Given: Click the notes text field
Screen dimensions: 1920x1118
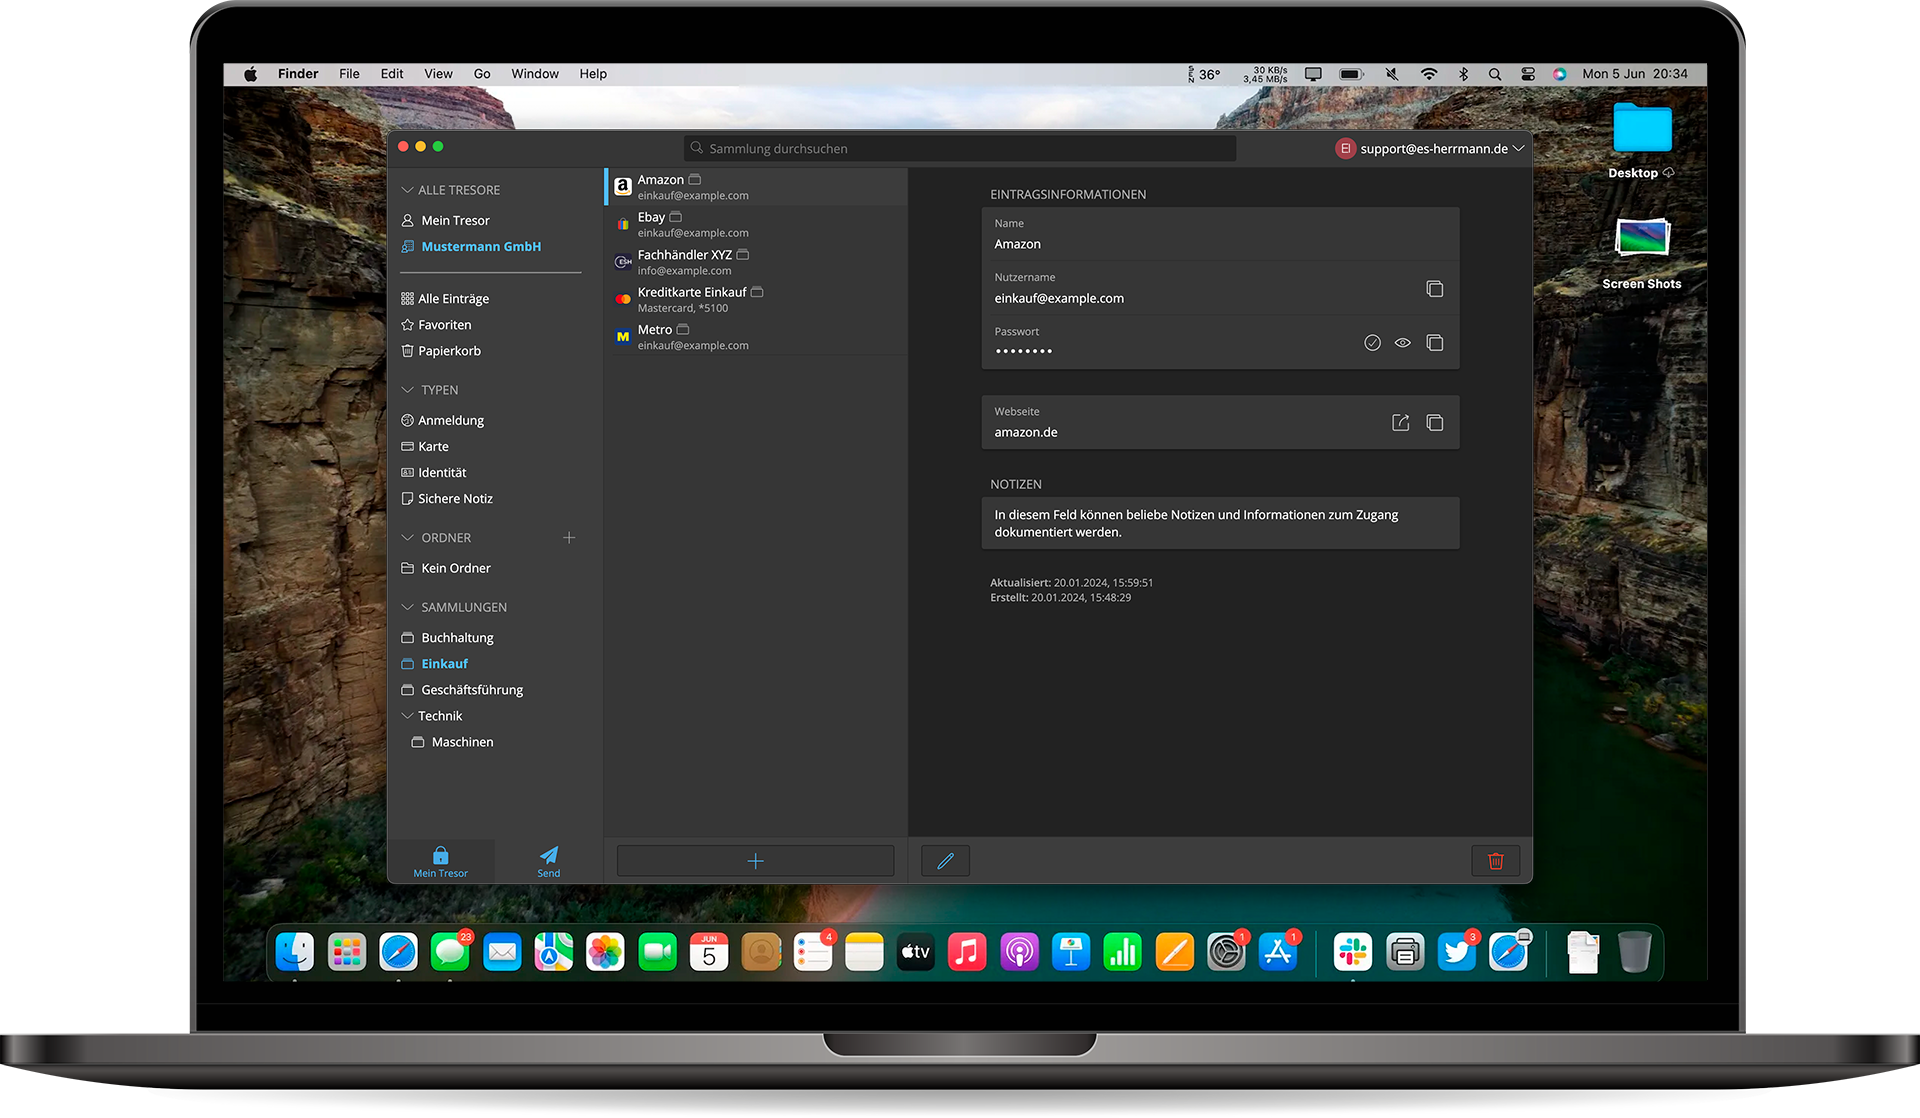Looking at the screenshot, I should pyautogui.click(x=1220, y=523).
